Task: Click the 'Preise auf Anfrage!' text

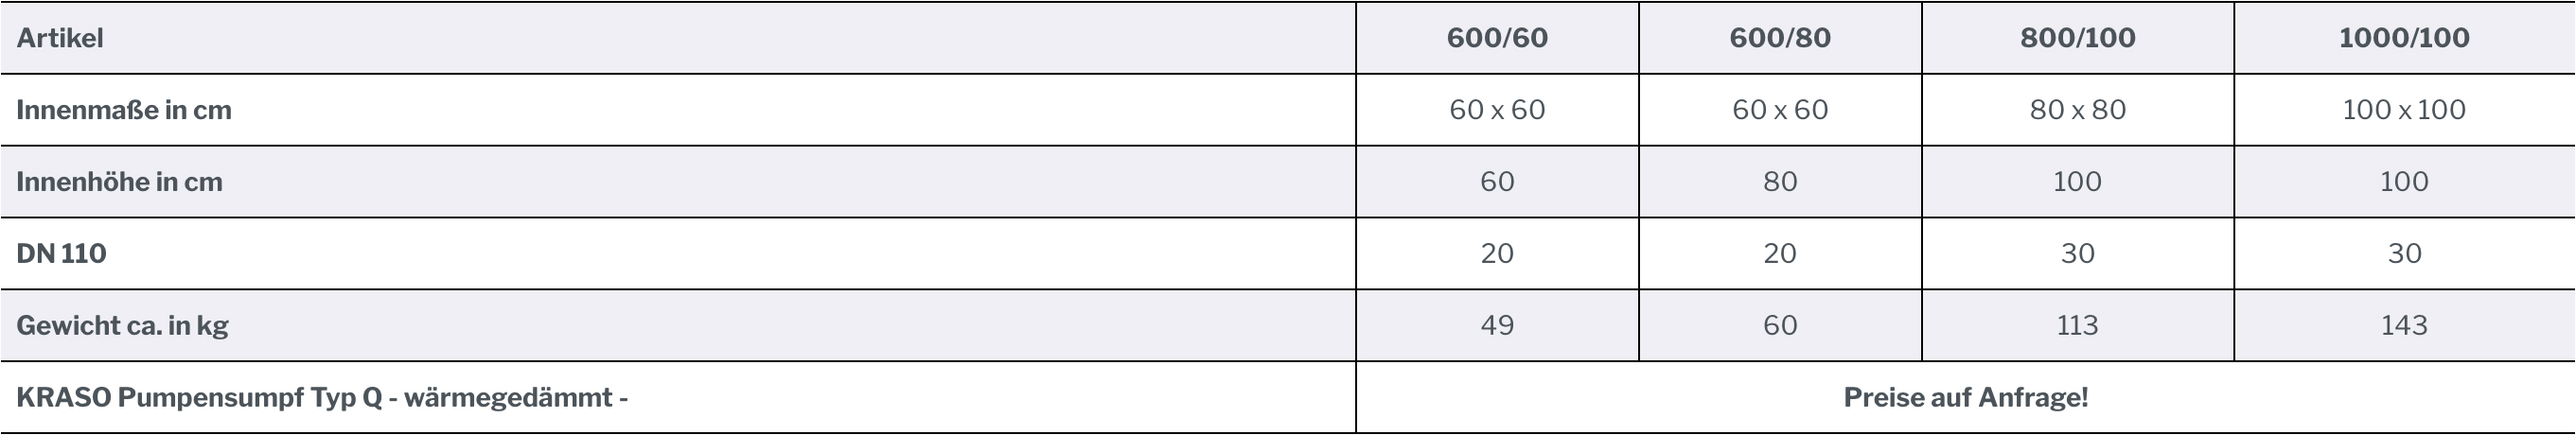Action: (1965, 398)
